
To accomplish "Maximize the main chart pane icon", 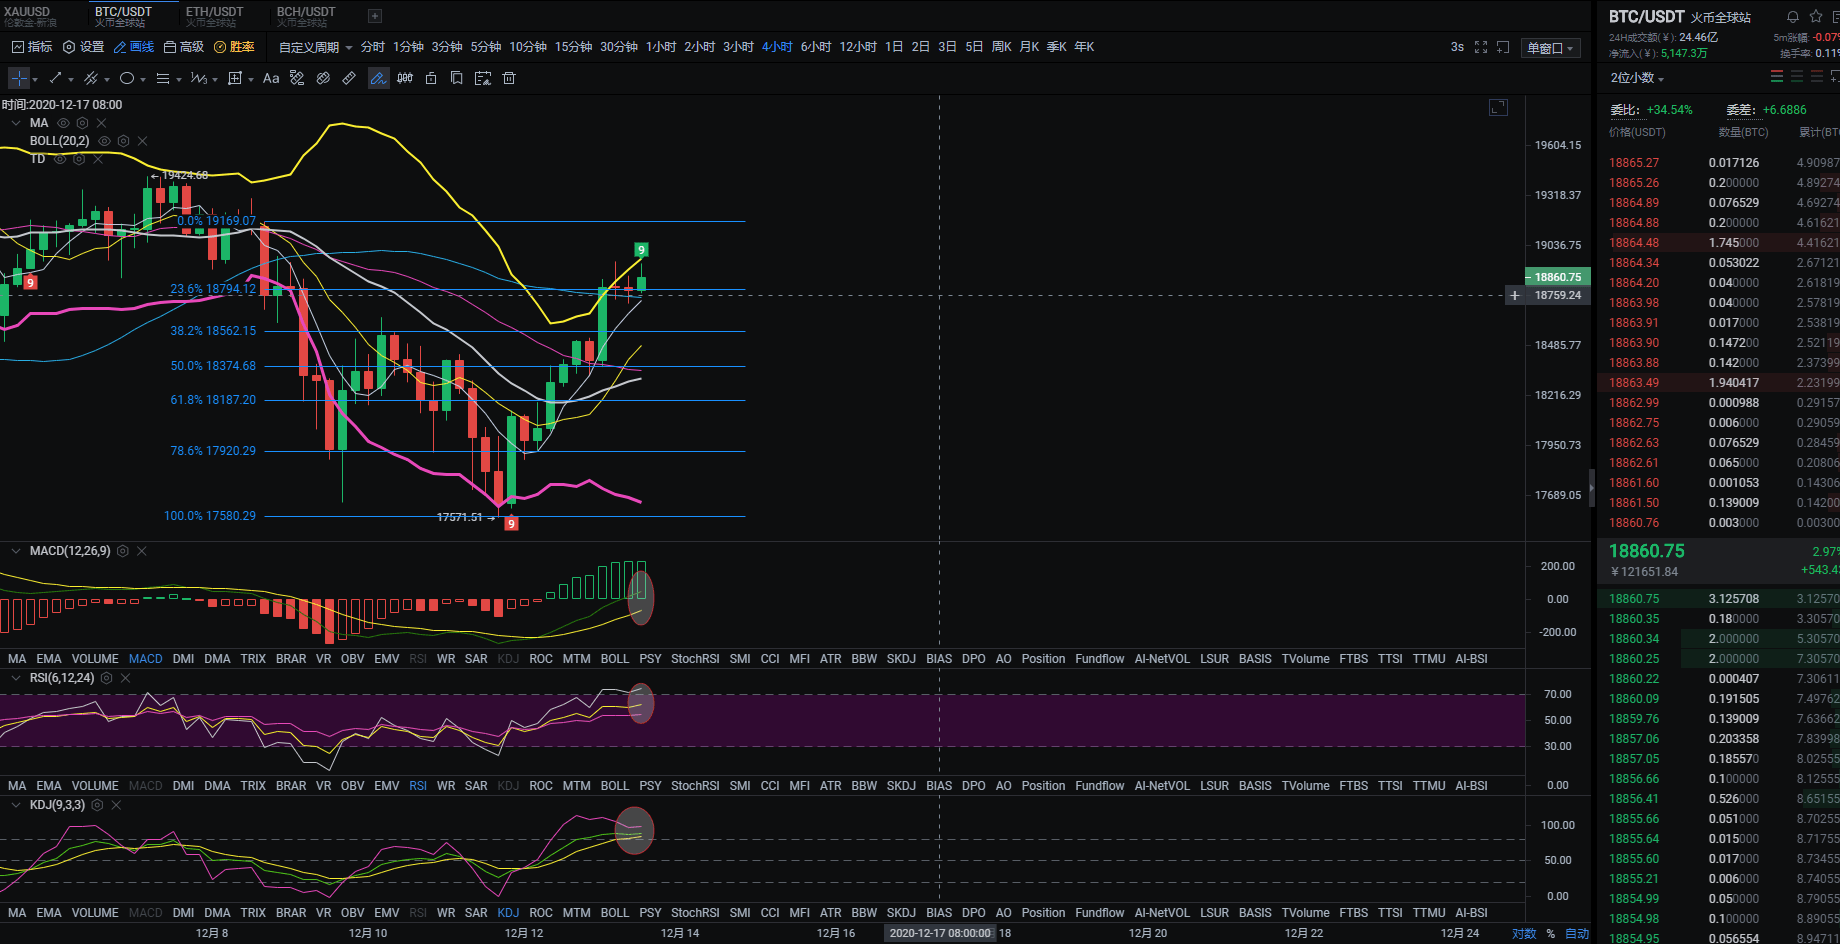I will (x=1498, y=107).
